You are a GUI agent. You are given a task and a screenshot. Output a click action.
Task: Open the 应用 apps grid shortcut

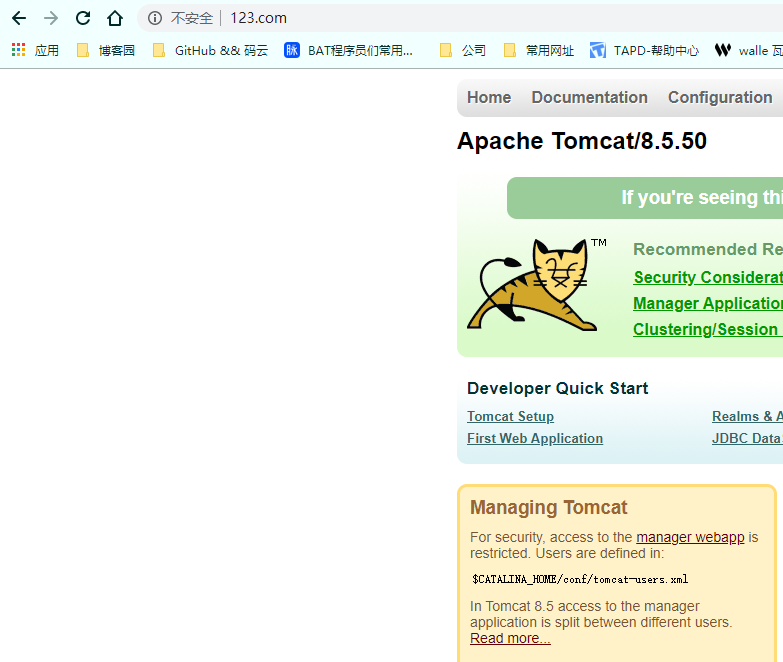[35, 50]
